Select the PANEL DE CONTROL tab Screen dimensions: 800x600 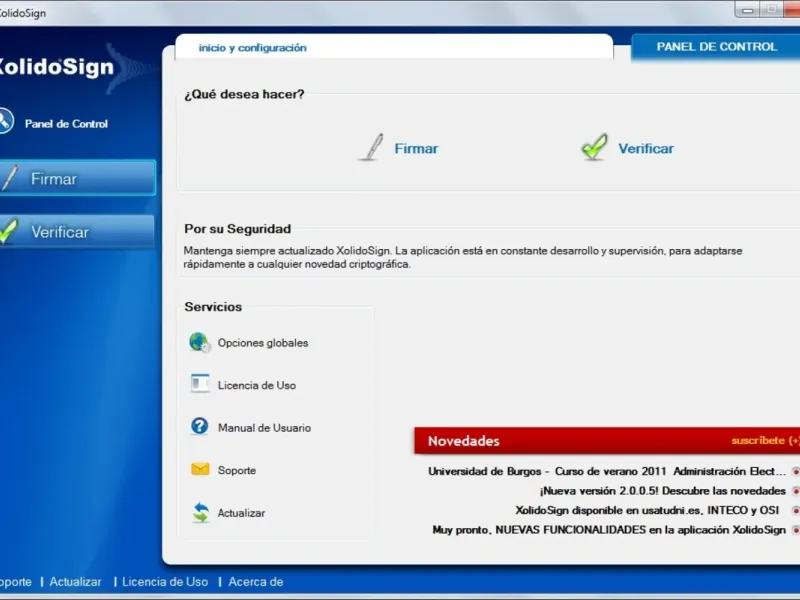pyautogui.click(x=716, y=47)
